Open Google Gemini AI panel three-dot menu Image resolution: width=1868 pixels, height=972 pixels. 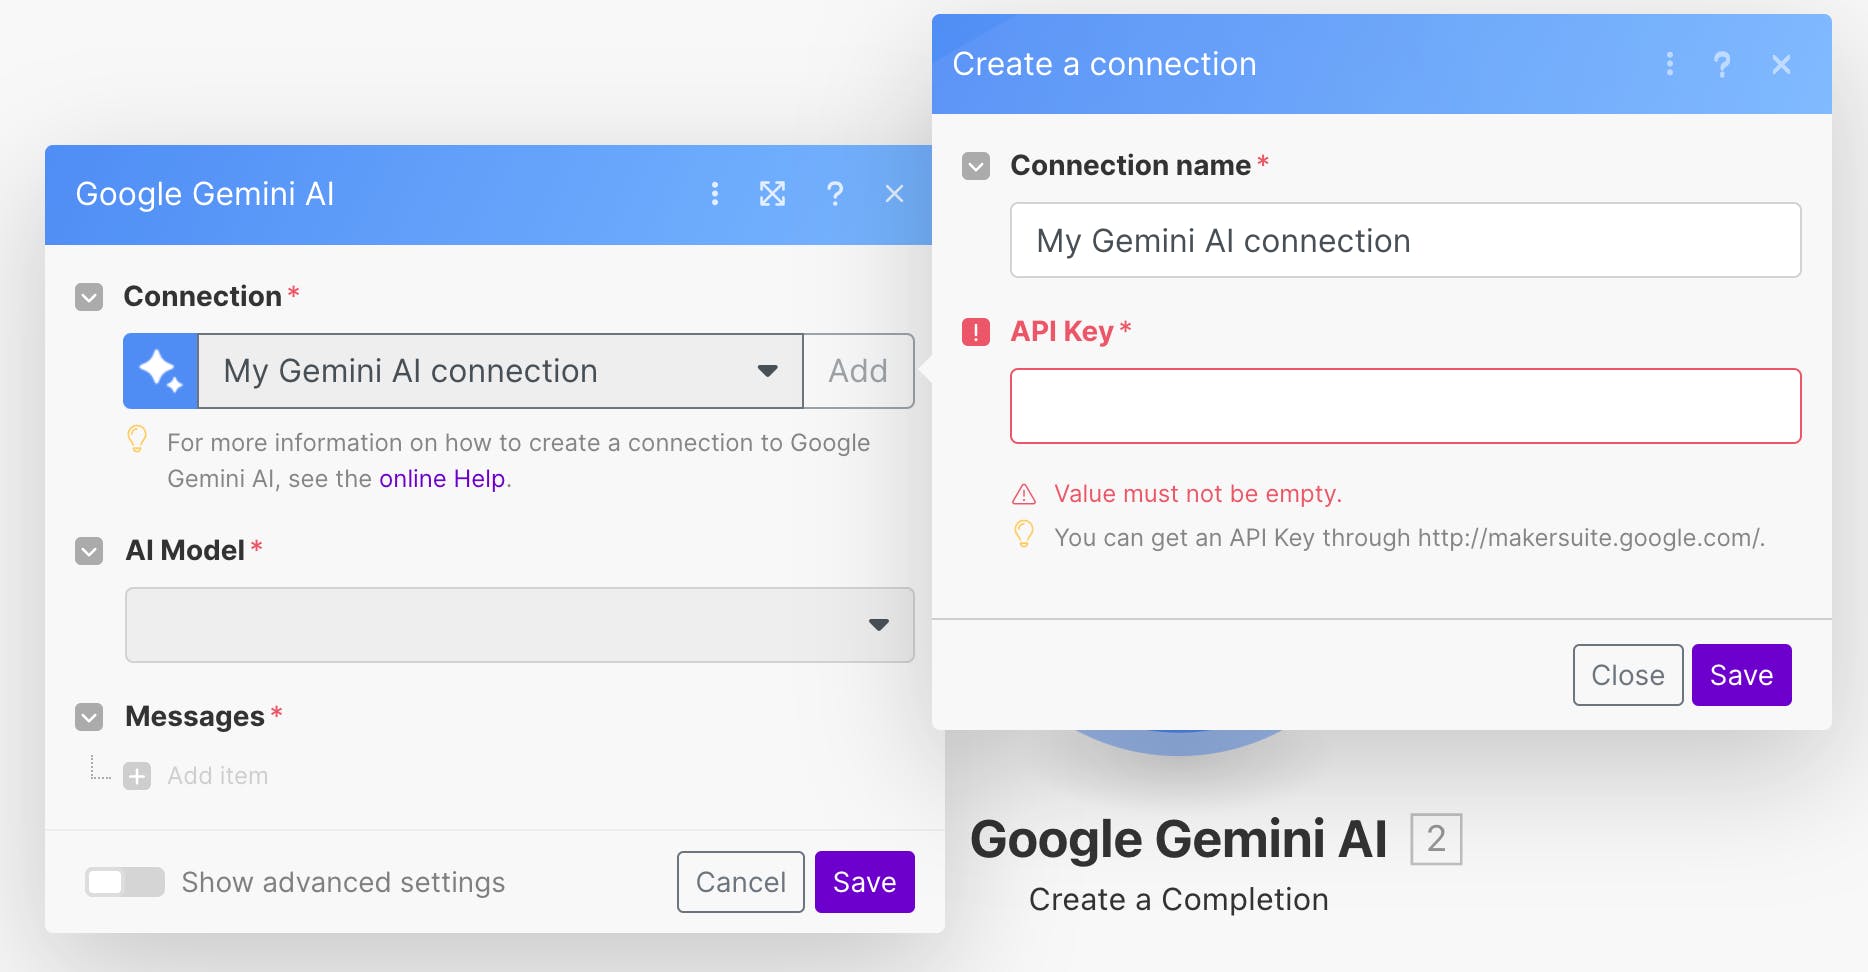click(714, 194)
